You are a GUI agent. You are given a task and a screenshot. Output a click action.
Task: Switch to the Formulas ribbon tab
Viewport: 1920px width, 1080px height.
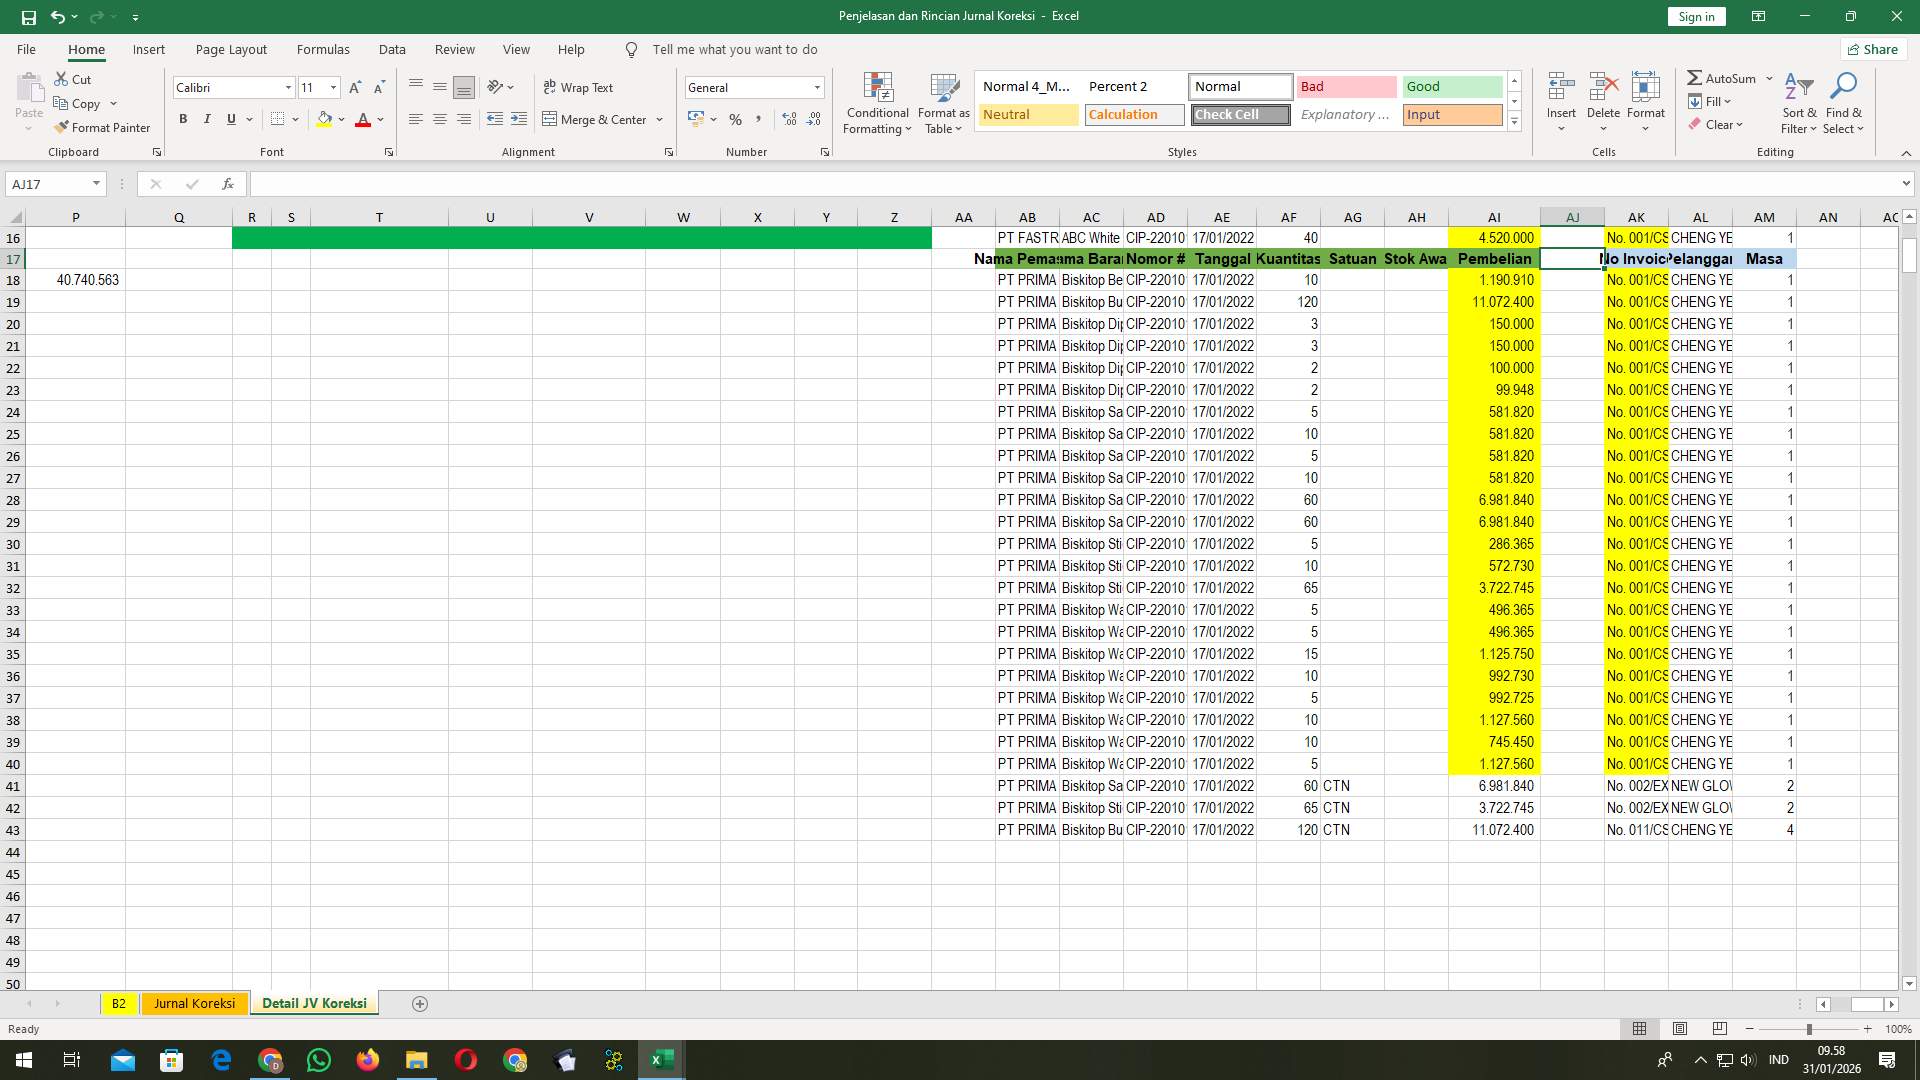(323, 49)
